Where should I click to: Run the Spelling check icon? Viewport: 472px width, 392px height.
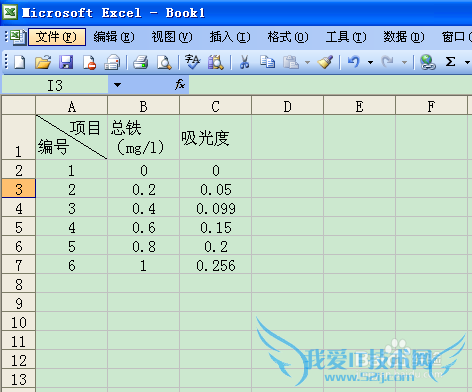click(x=192, y=62)
